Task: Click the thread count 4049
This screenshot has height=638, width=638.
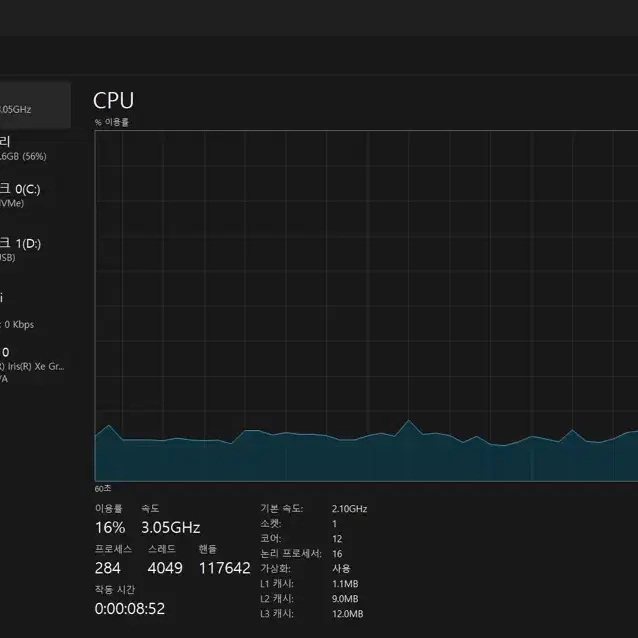Action: [165, 568]
